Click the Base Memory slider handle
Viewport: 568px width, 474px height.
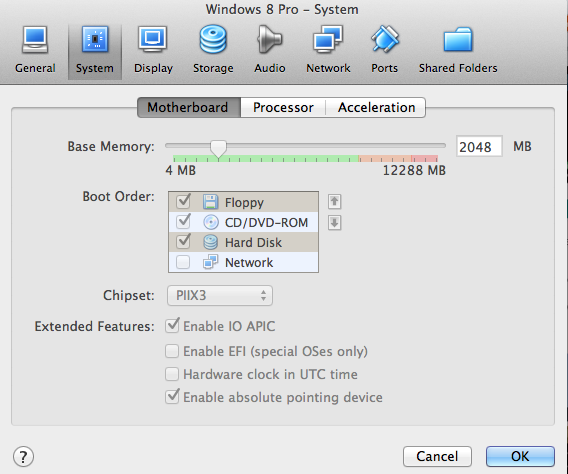tap(218, 148)
